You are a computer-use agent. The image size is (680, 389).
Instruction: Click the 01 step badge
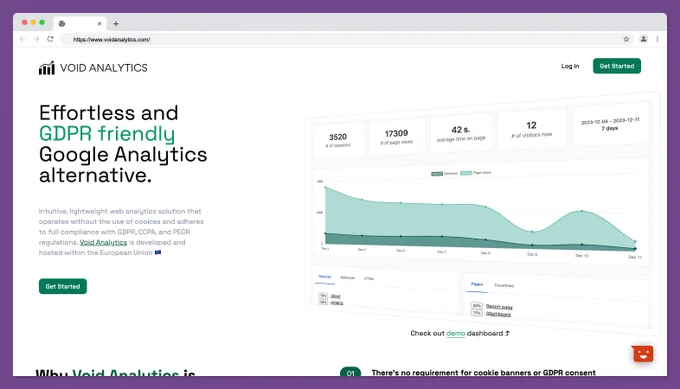[350, 372]
